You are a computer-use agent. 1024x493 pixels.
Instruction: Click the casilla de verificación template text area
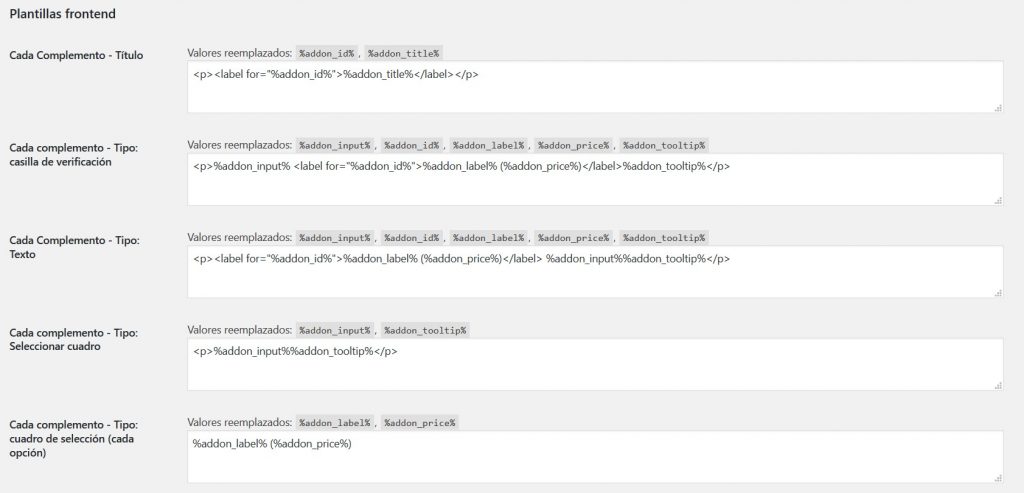point(594,180)
